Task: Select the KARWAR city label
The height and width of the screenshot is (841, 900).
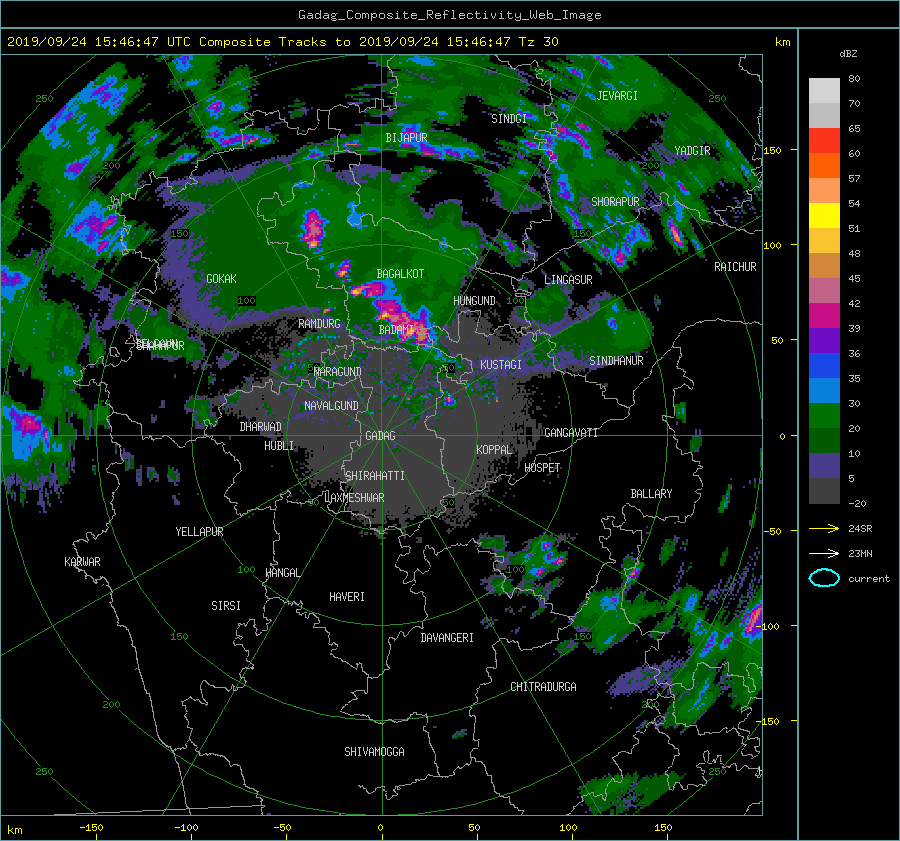Action: click(82, 562)
